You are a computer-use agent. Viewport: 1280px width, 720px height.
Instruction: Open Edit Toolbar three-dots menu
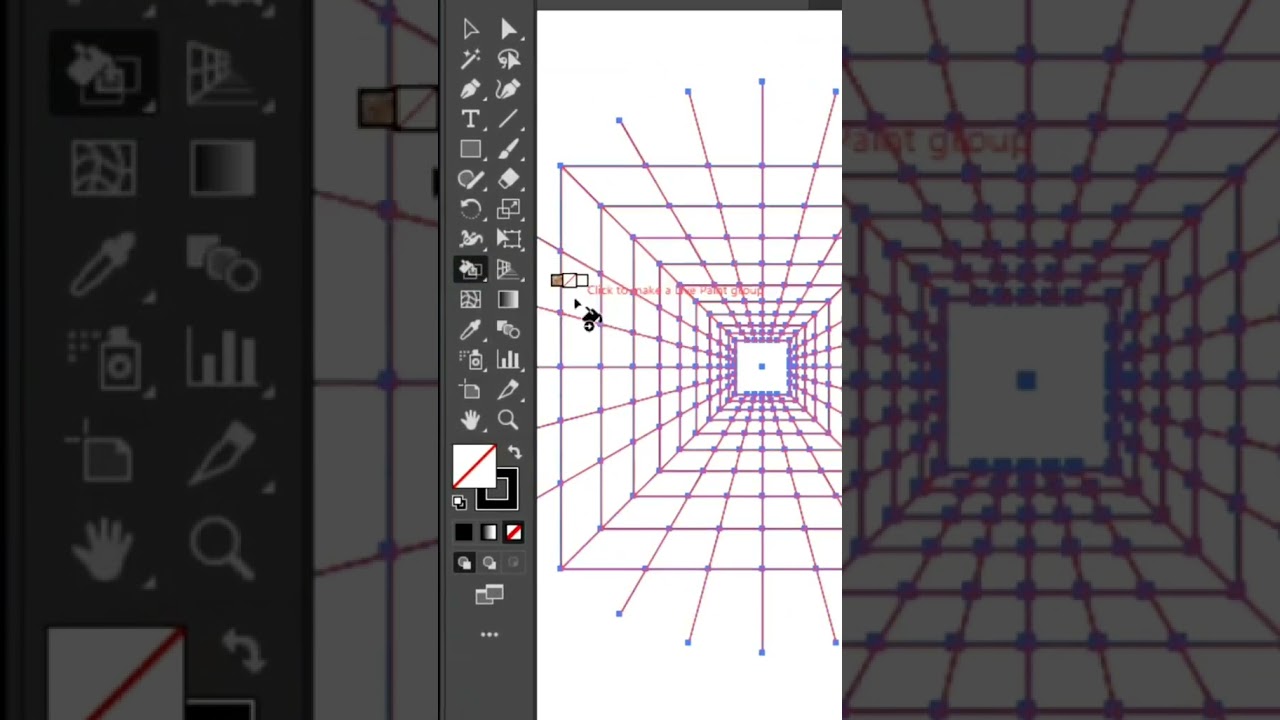pyautogui.click(x=489, y=634)
